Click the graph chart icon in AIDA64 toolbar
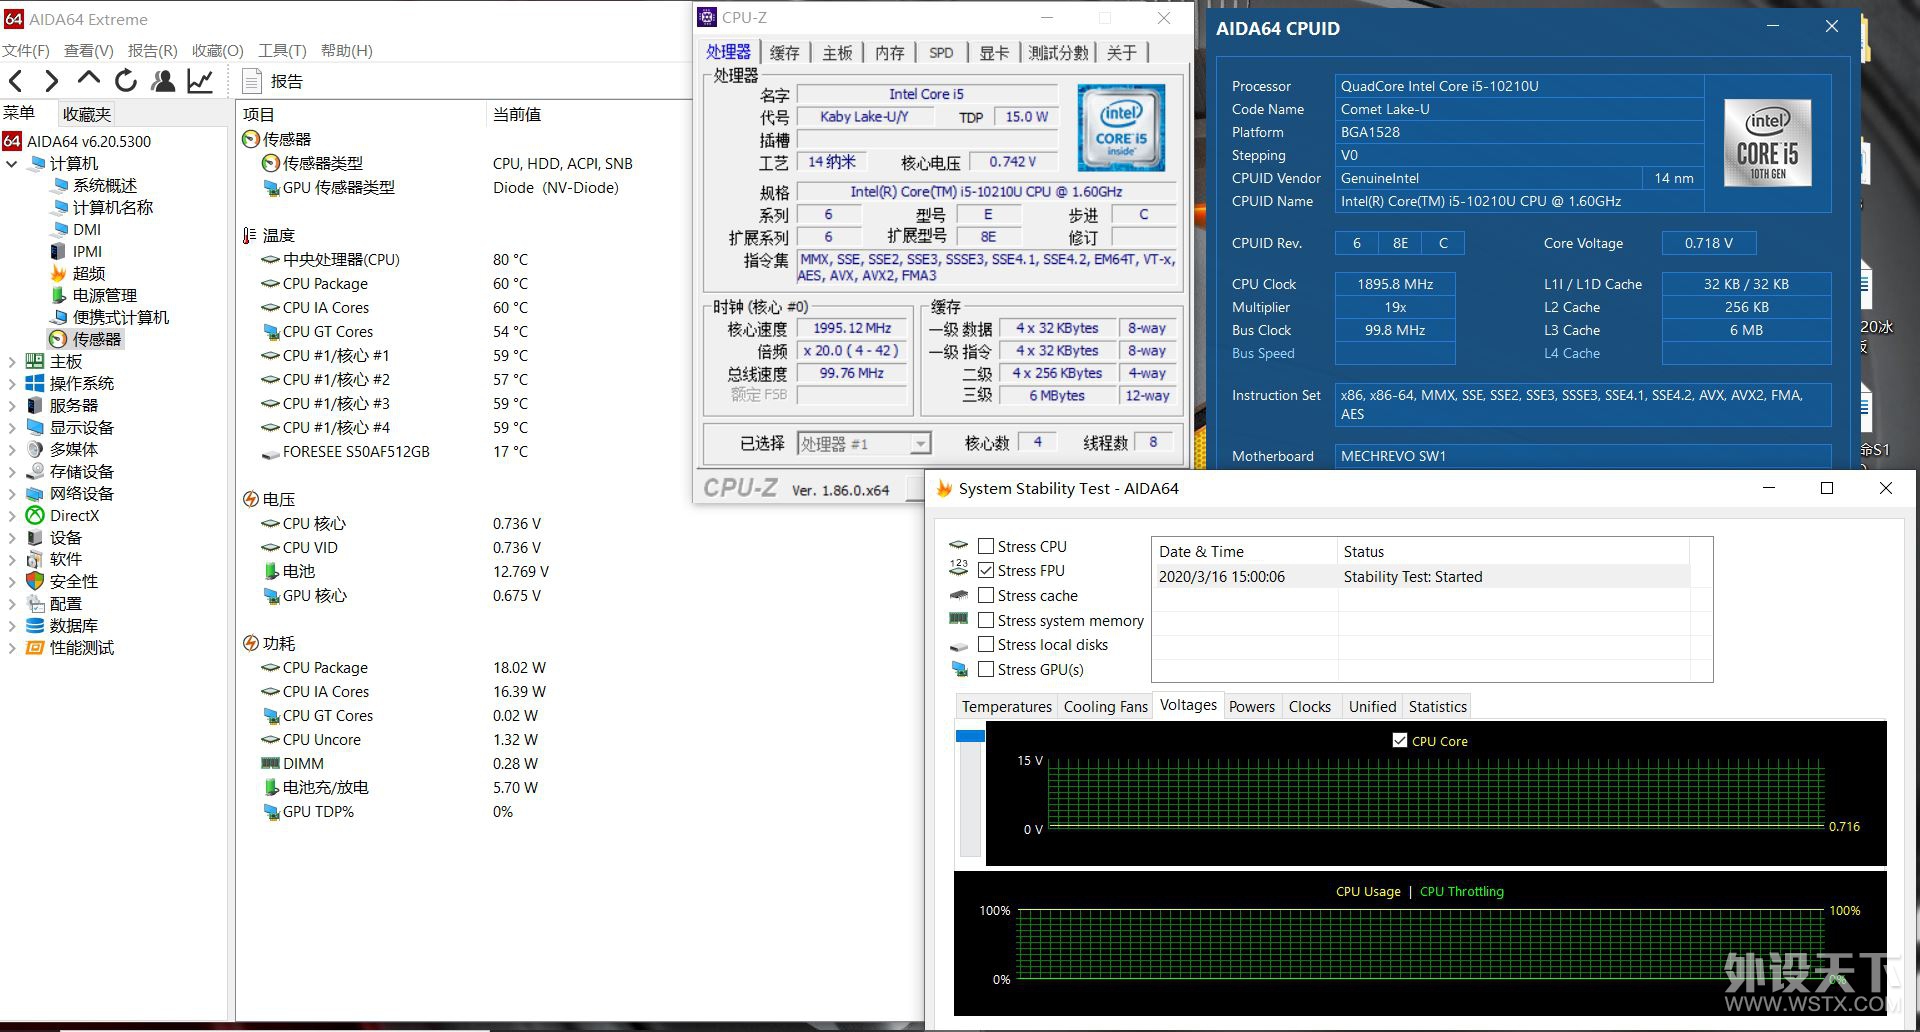Image resolution: width=1920 pixels, height=1032 pixels. (200, 81)
